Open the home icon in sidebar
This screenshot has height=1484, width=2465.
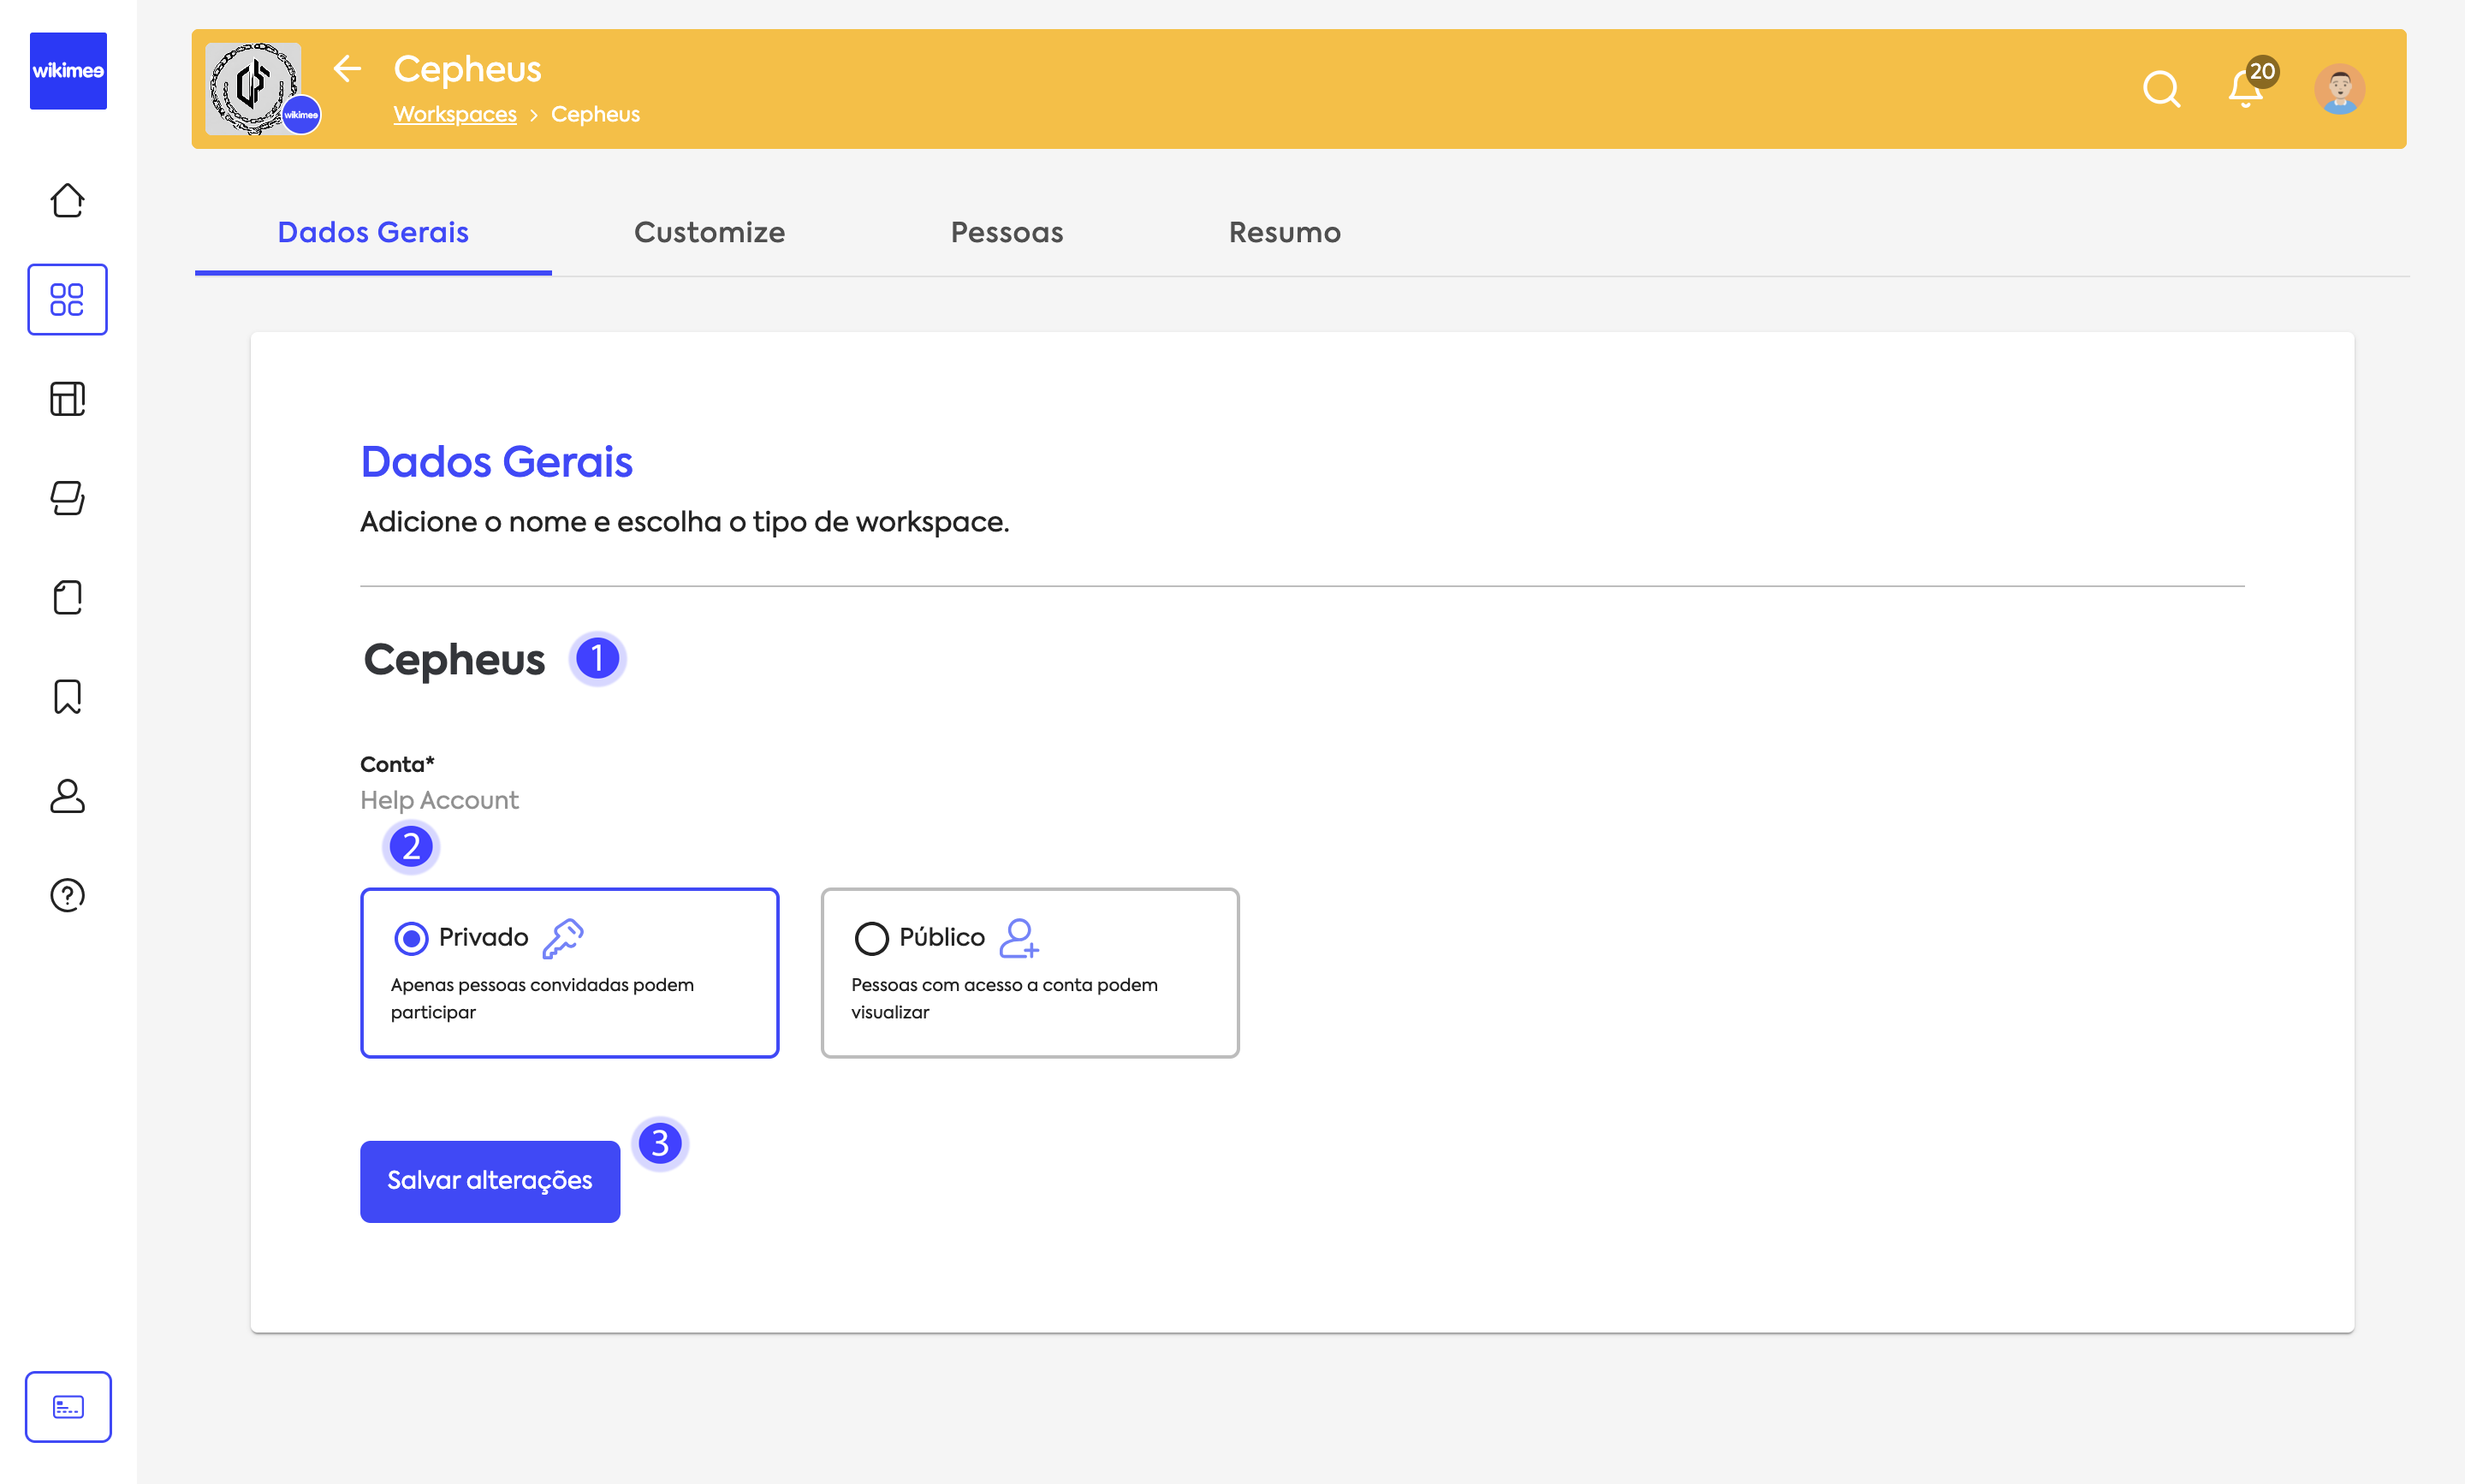67,200
